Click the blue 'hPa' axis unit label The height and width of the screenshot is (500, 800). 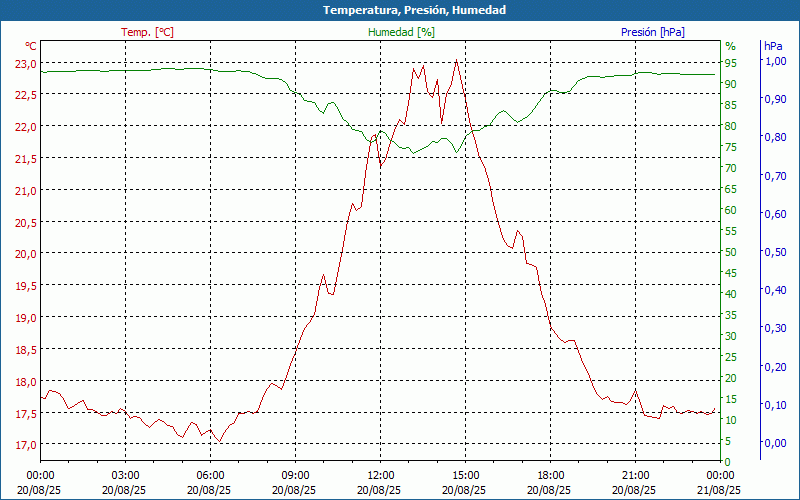(x=773, y=46)
